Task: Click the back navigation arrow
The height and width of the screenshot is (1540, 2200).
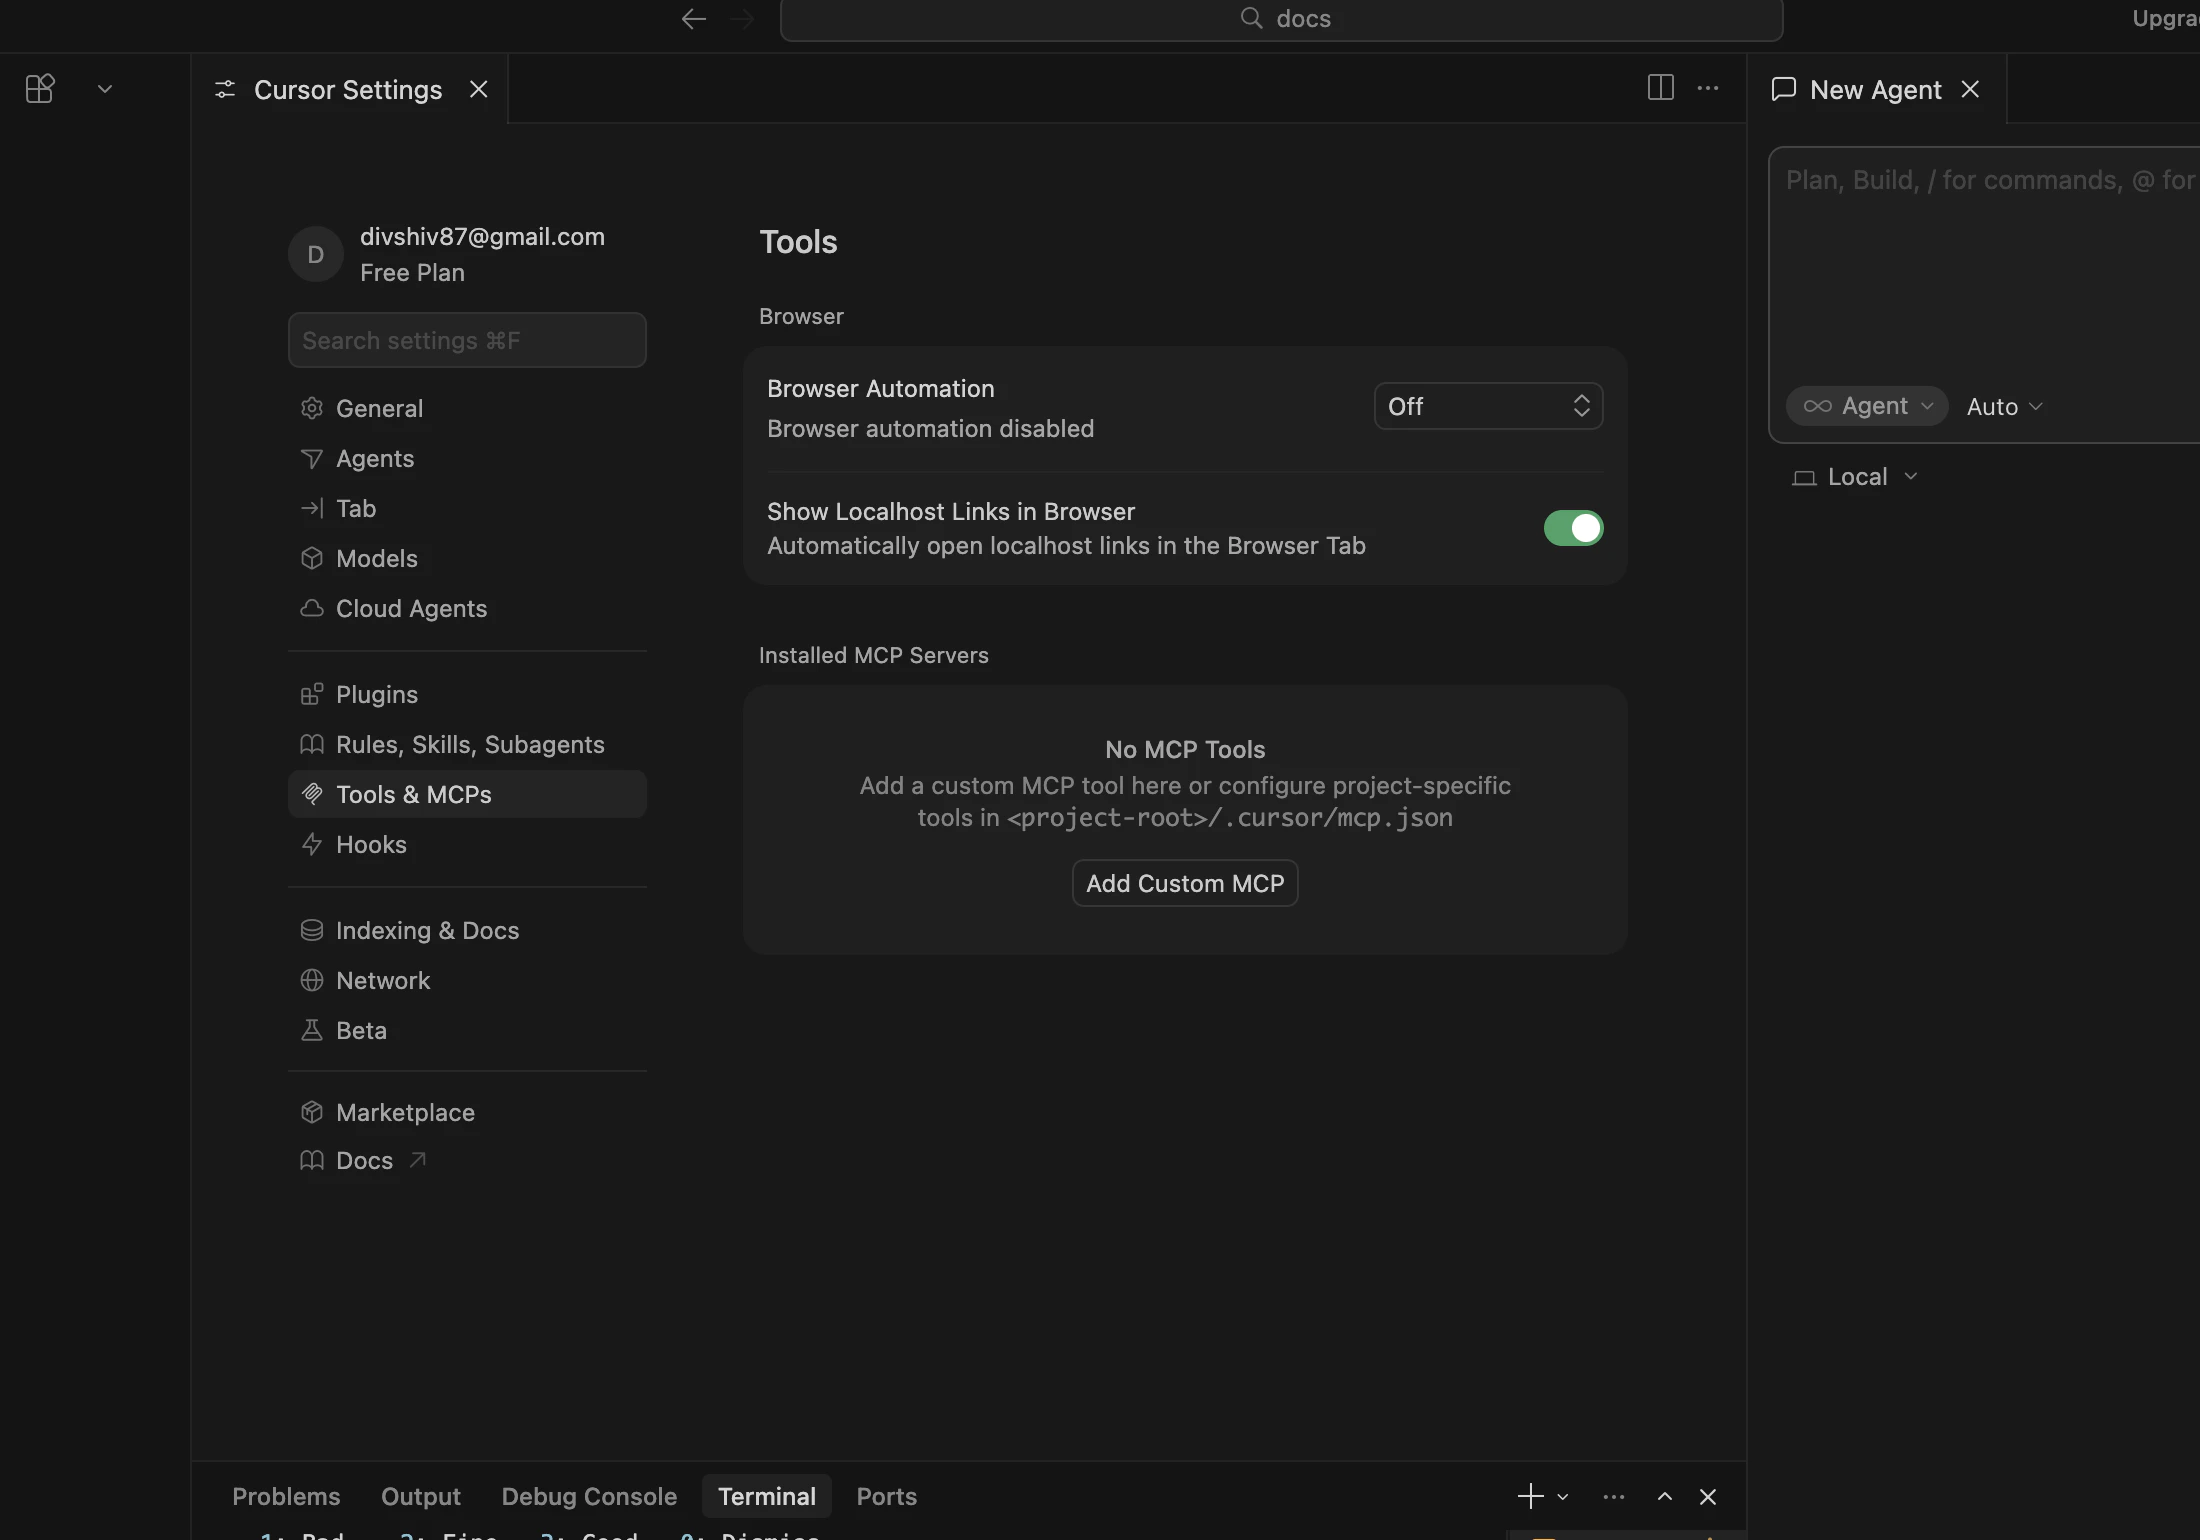Action: (693, 18)
